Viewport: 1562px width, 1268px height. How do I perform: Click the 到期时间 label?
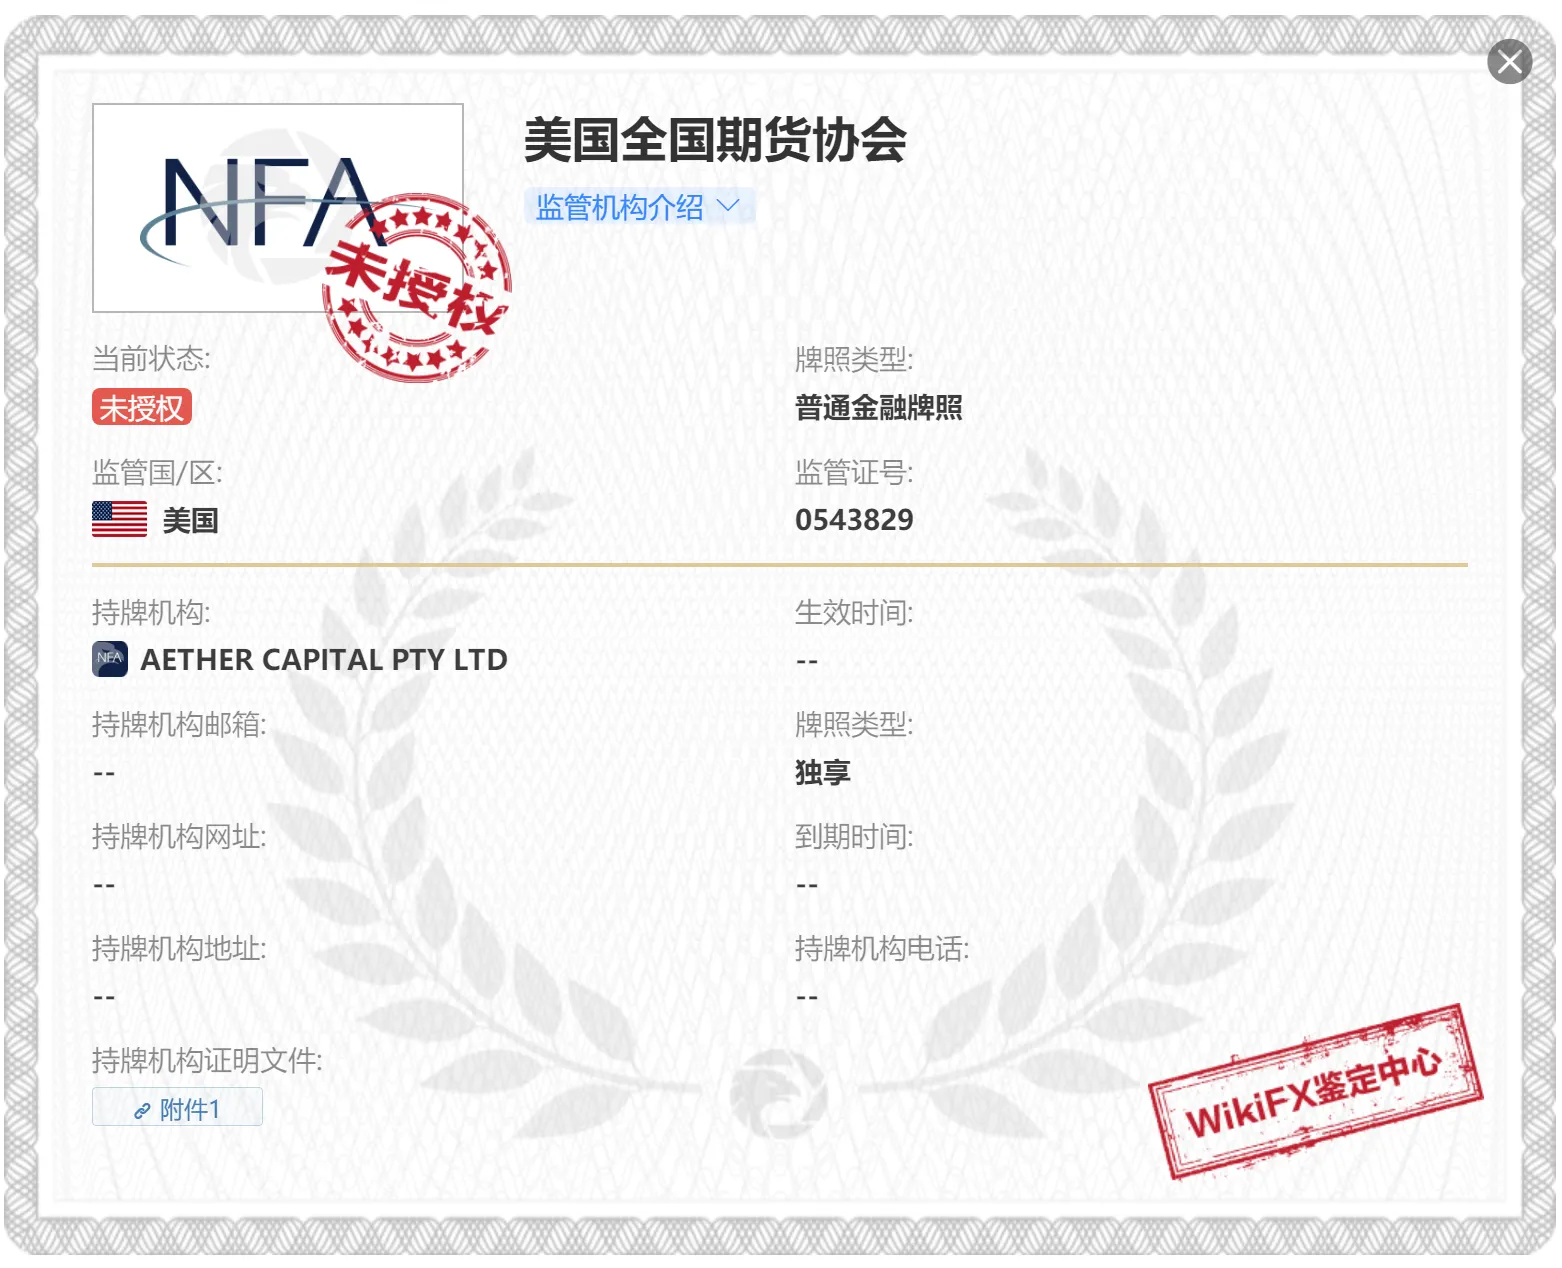(x=854, y=836)
